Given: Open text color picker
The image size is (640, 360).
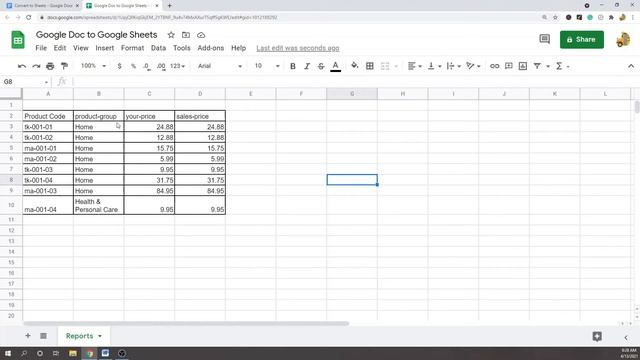Looking at the screenshot, I should 336,66.
